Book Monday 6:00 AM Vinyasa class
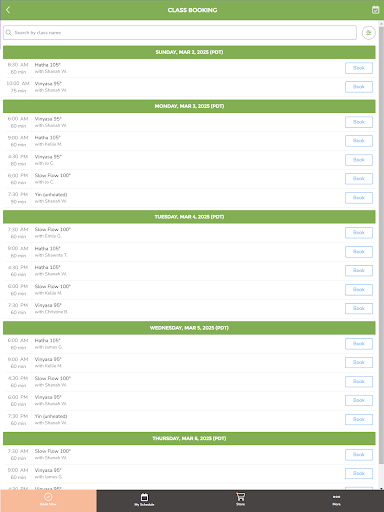Screen dimensions: 384x512 coord(359,122)
